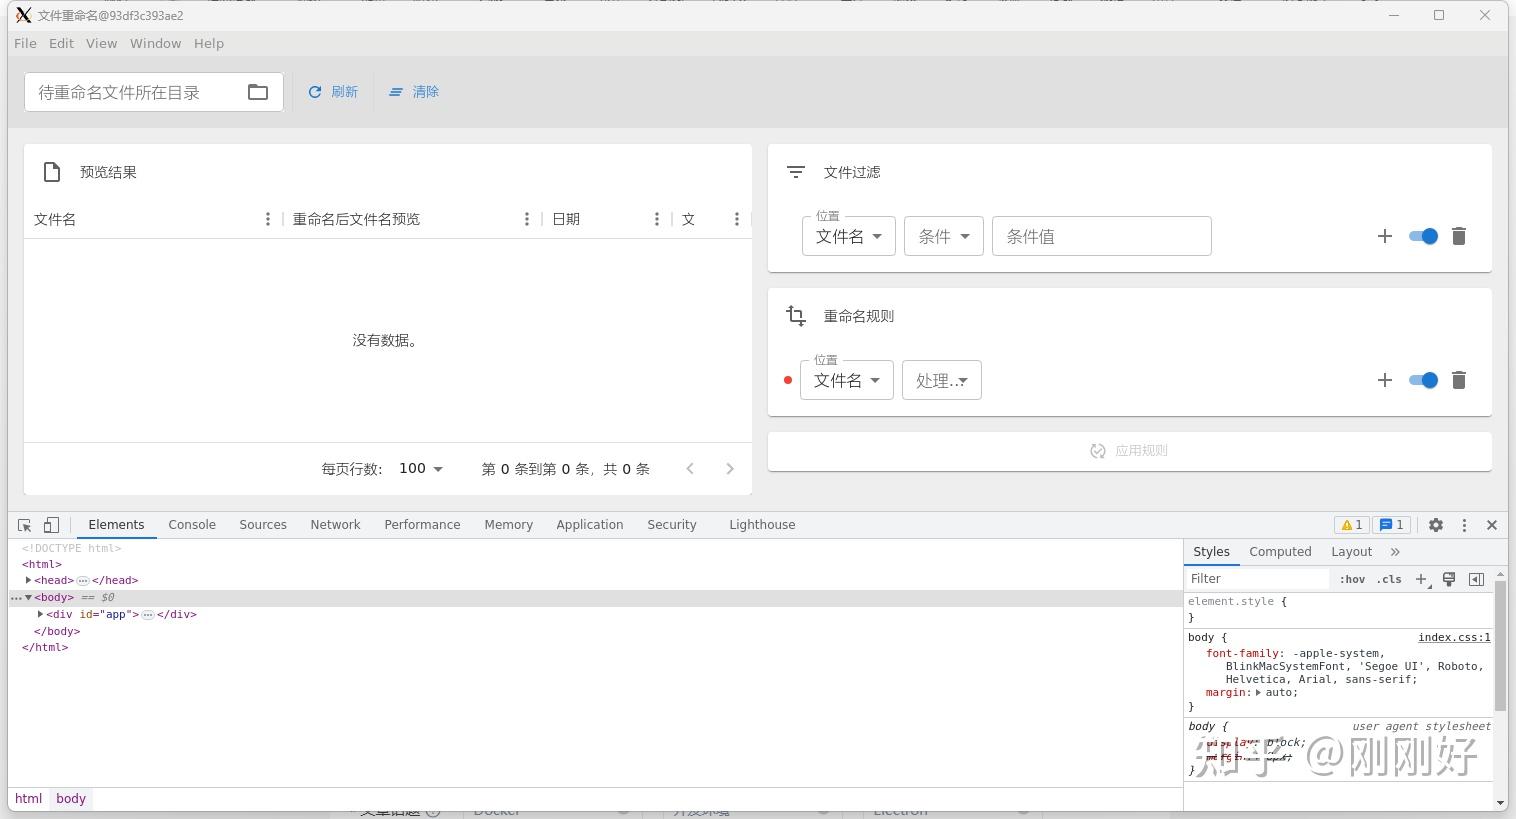Viewport: 1516px width, 819px height.
Task: Click the clear (清除) icon
Action: point(396,91)
